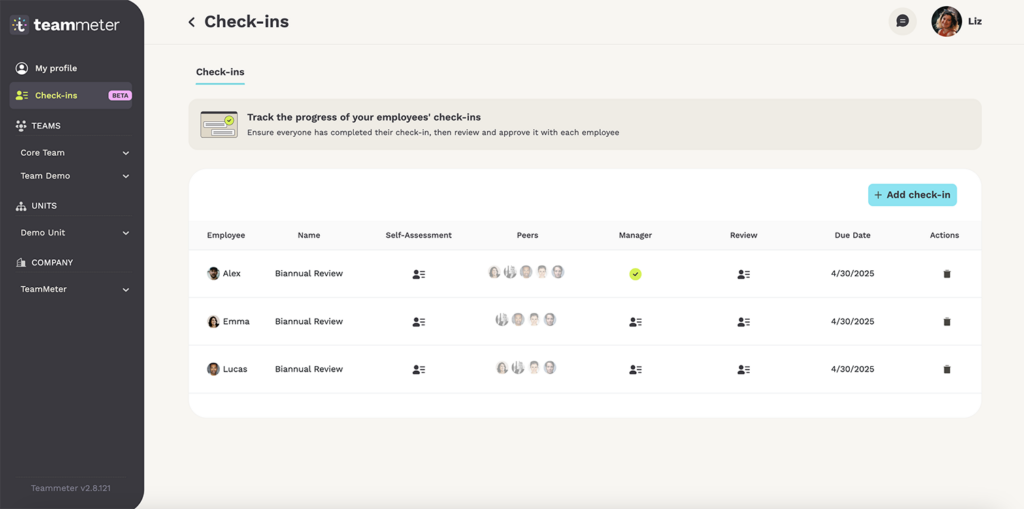
Task: Open Lucas's self-assessment status icon
Action: (419, 370)
